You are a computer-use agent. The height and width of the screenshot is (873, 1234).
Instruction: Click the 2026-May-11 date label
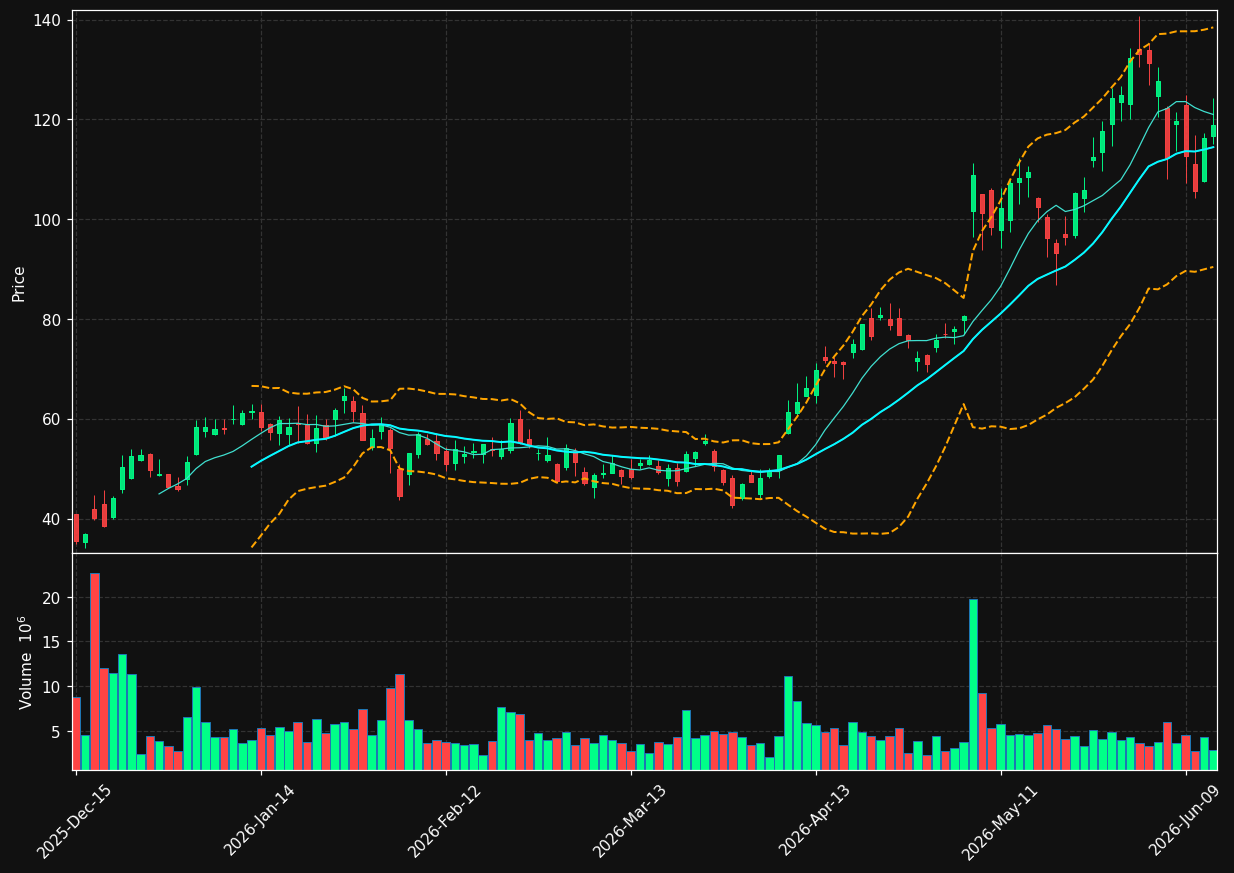coord(1000,821)
